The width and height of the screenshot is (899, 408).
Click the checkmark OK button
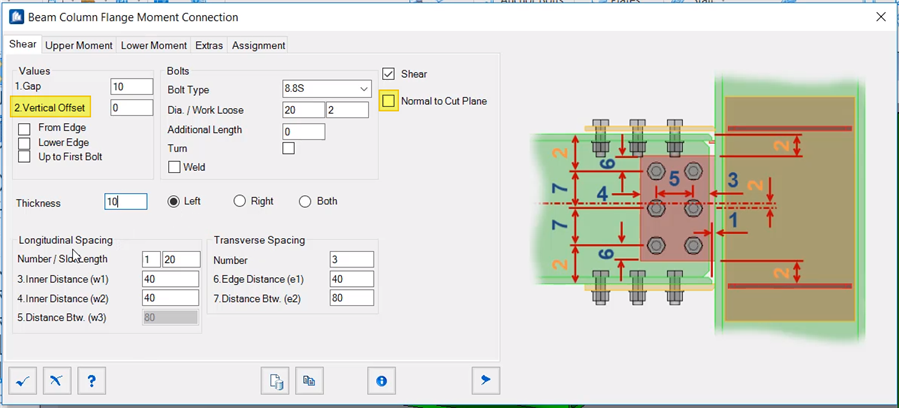[23, 381]
